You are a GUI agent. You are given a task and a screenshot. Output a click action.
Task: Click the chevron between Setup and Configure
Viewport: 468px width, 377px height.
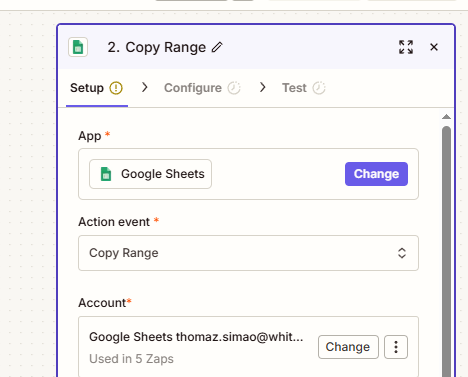tap(144, 87)
